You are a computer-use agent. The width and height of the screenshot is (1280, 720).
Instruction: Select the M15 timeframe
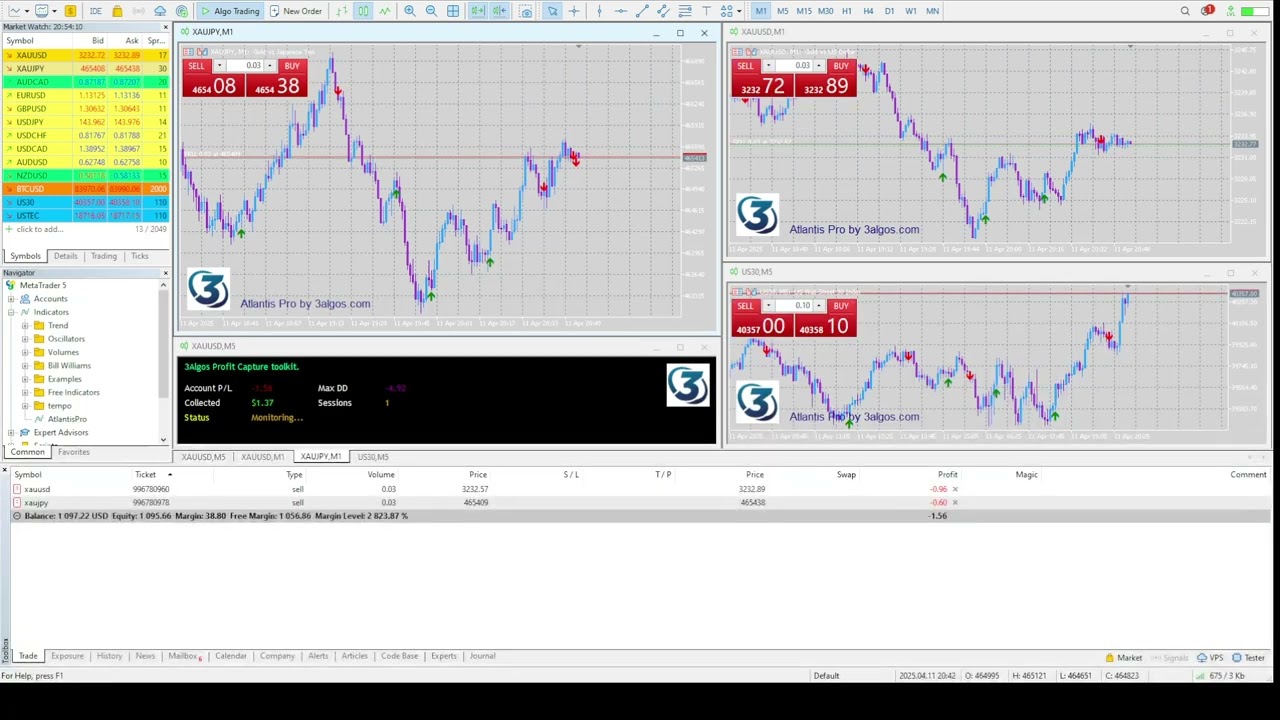pos(803,11)
